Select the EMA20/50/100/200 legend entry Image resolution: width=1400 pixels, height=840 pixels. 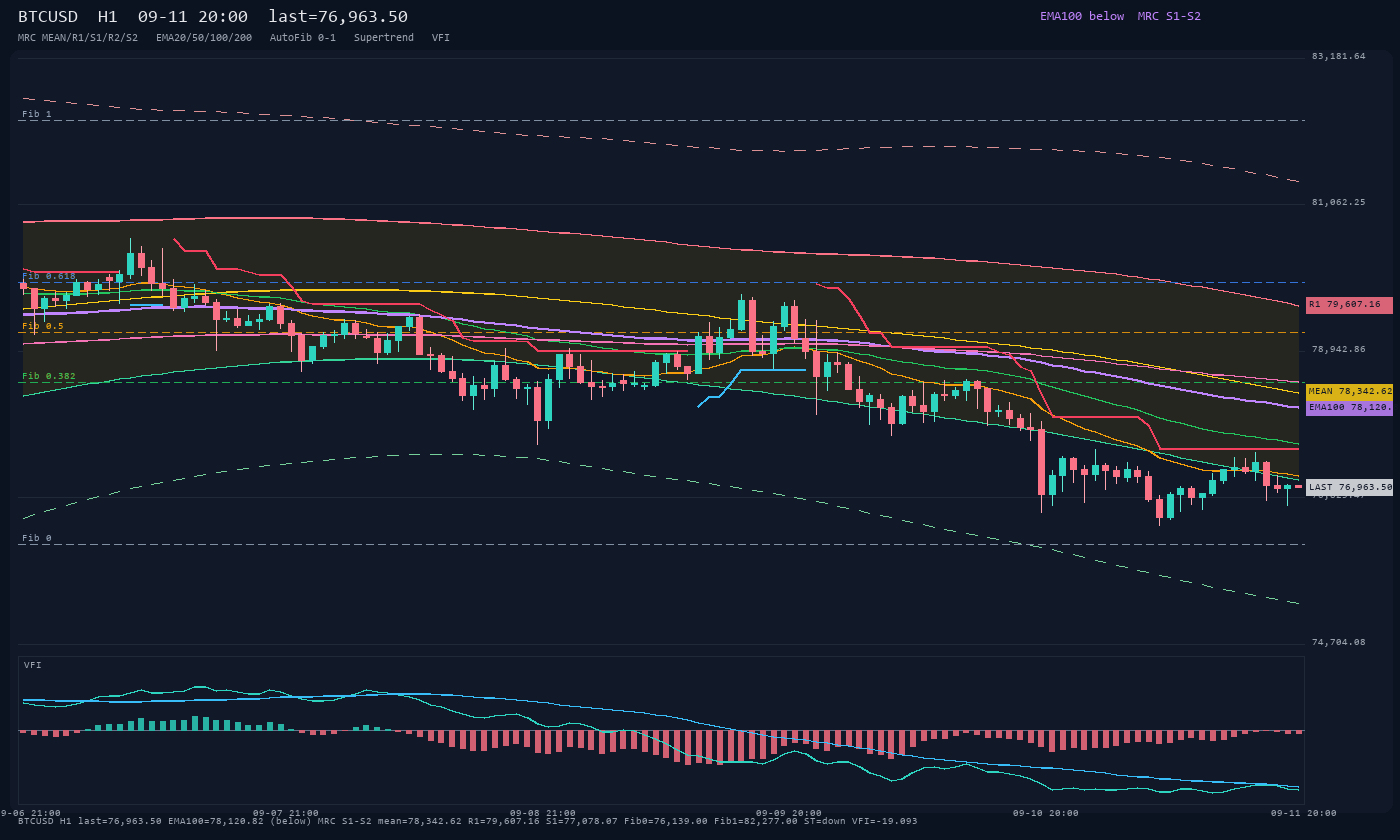[204, 38]
